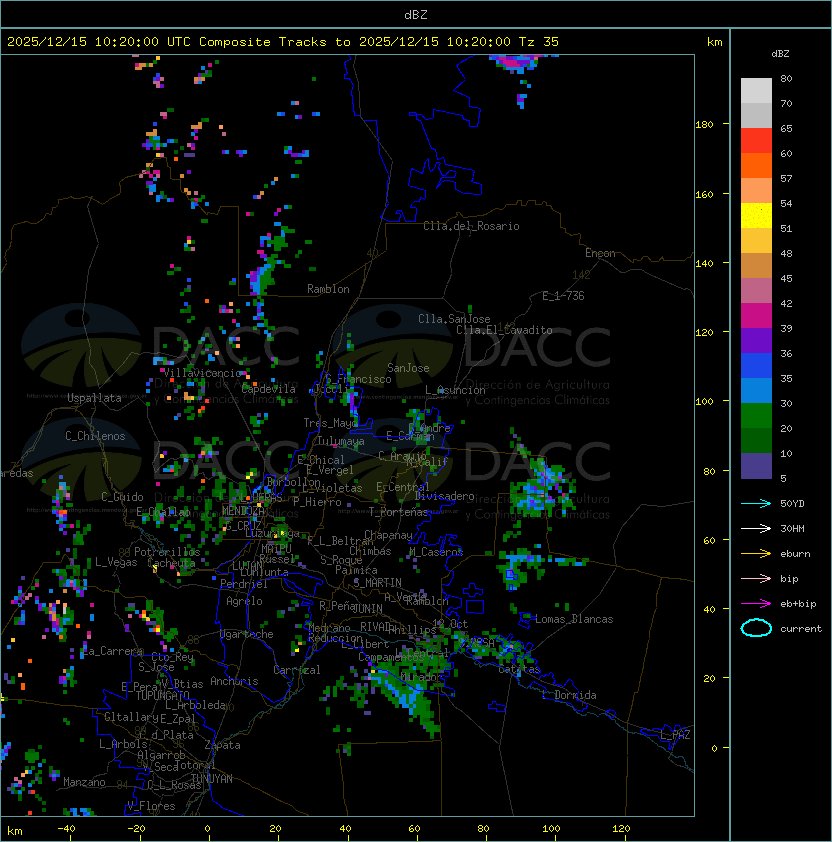Click the 'TUPUNGATO' map label
Viewport: 832px width, 842px height.
[162, 696]
